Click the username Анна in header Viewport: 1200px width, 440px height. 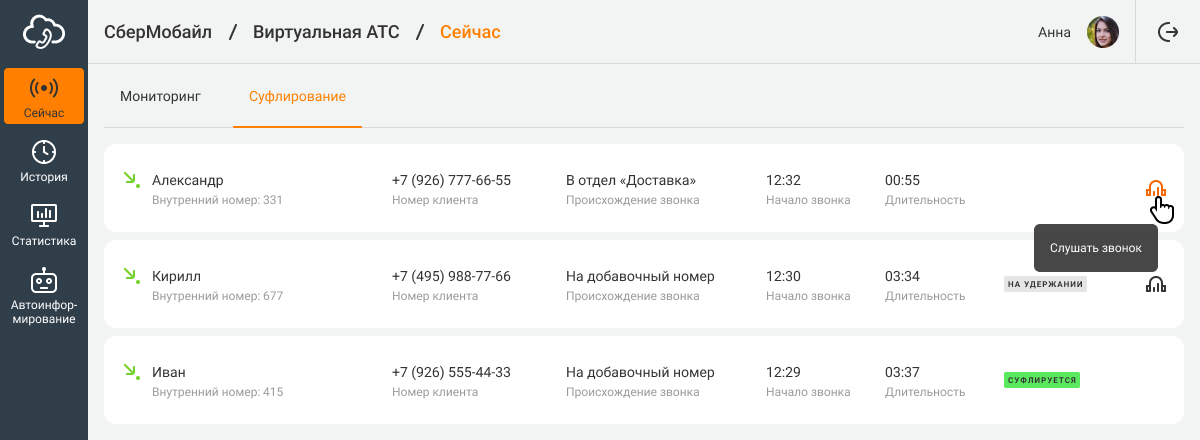point(1054,32)
